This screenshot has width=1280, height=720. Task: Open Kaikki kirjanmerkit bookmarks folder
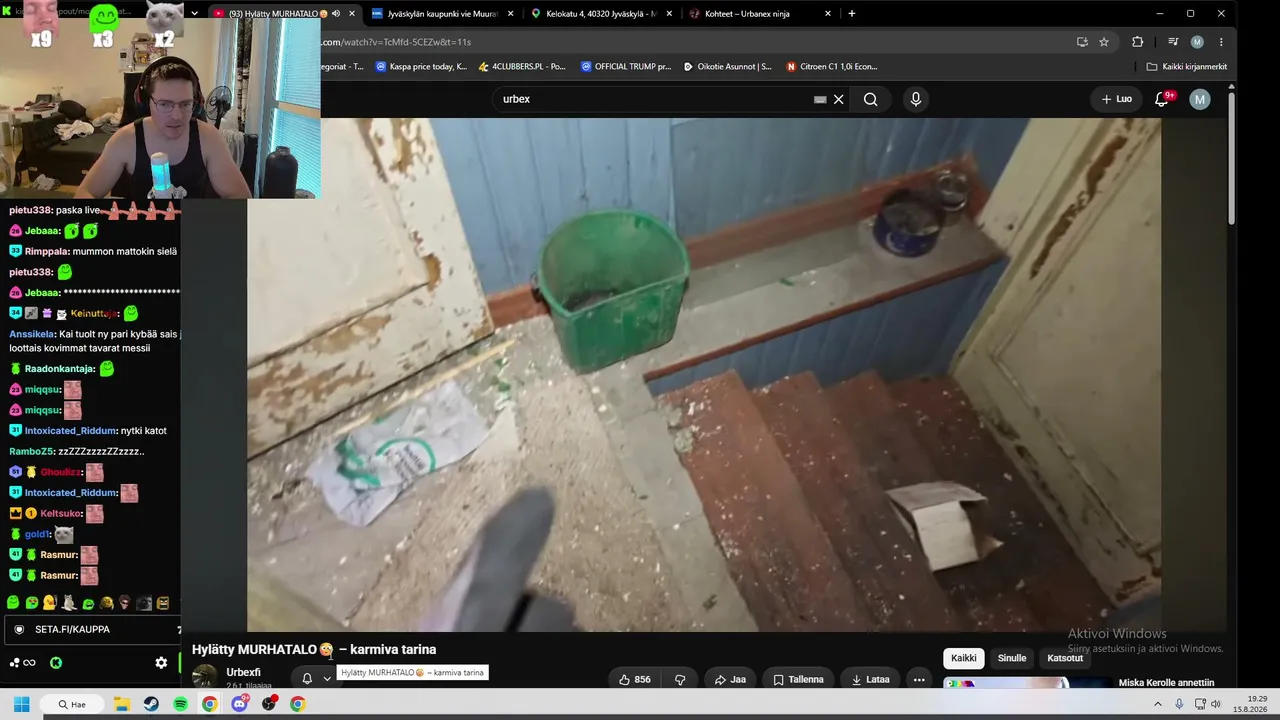click(x=1187, y=67)
